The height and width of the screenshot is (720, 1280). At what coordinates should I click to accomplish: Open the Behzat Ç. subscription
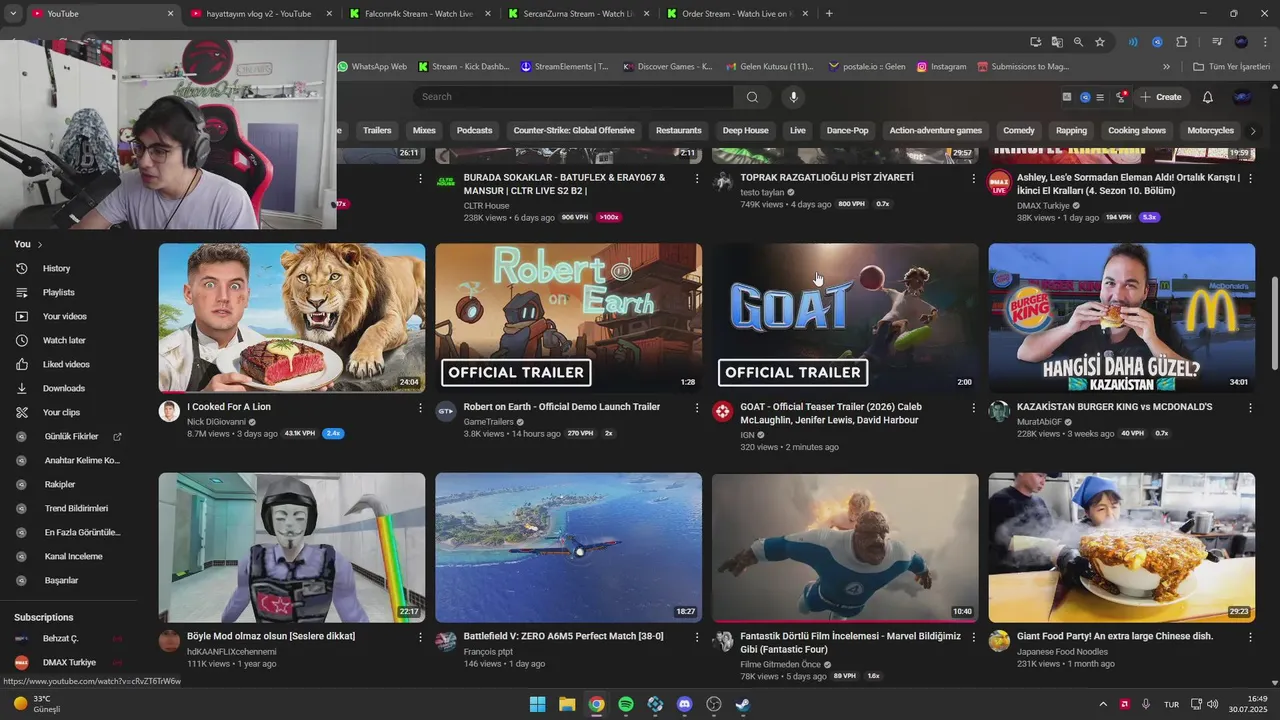tap(61, 639)
